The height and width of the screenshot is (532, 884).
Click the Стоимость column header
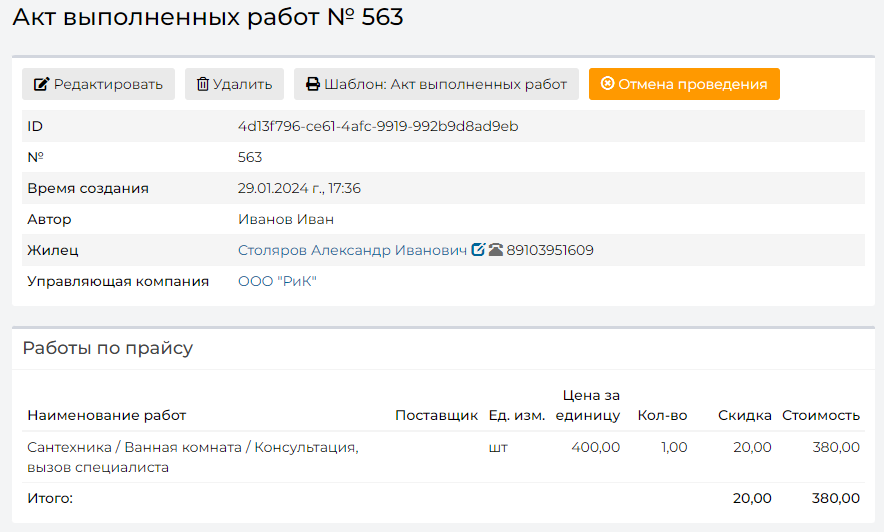[x=820, y=415]
